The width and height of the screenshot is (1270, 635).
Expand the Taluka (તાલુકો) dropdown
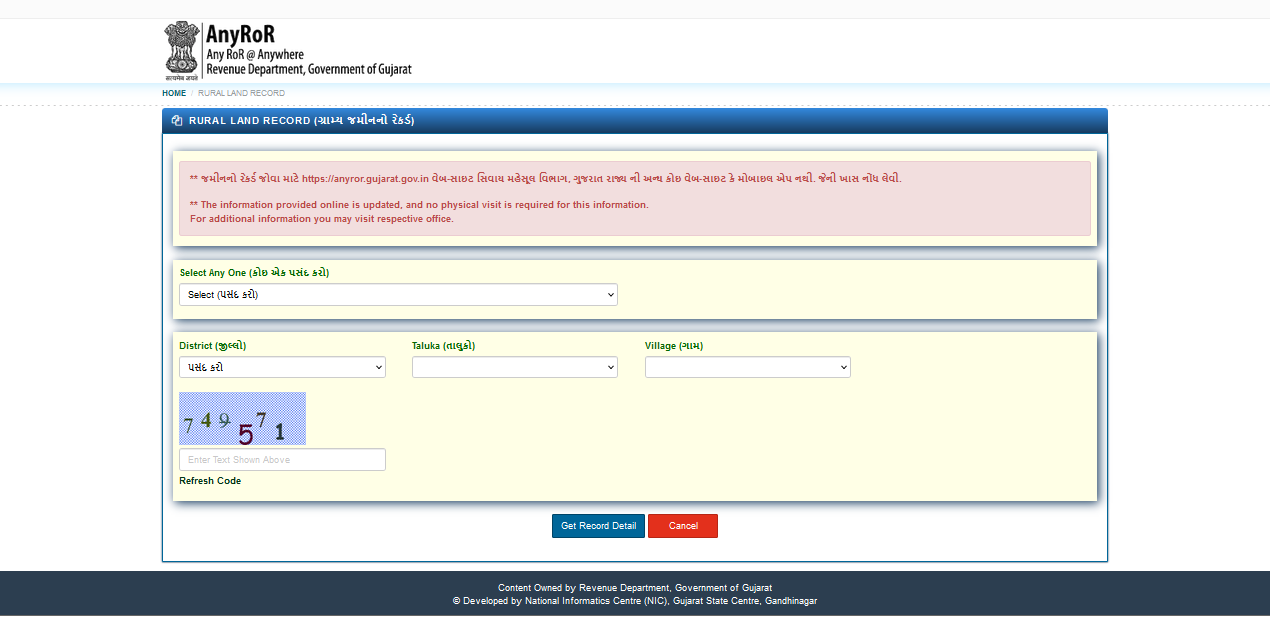[514, 367]
